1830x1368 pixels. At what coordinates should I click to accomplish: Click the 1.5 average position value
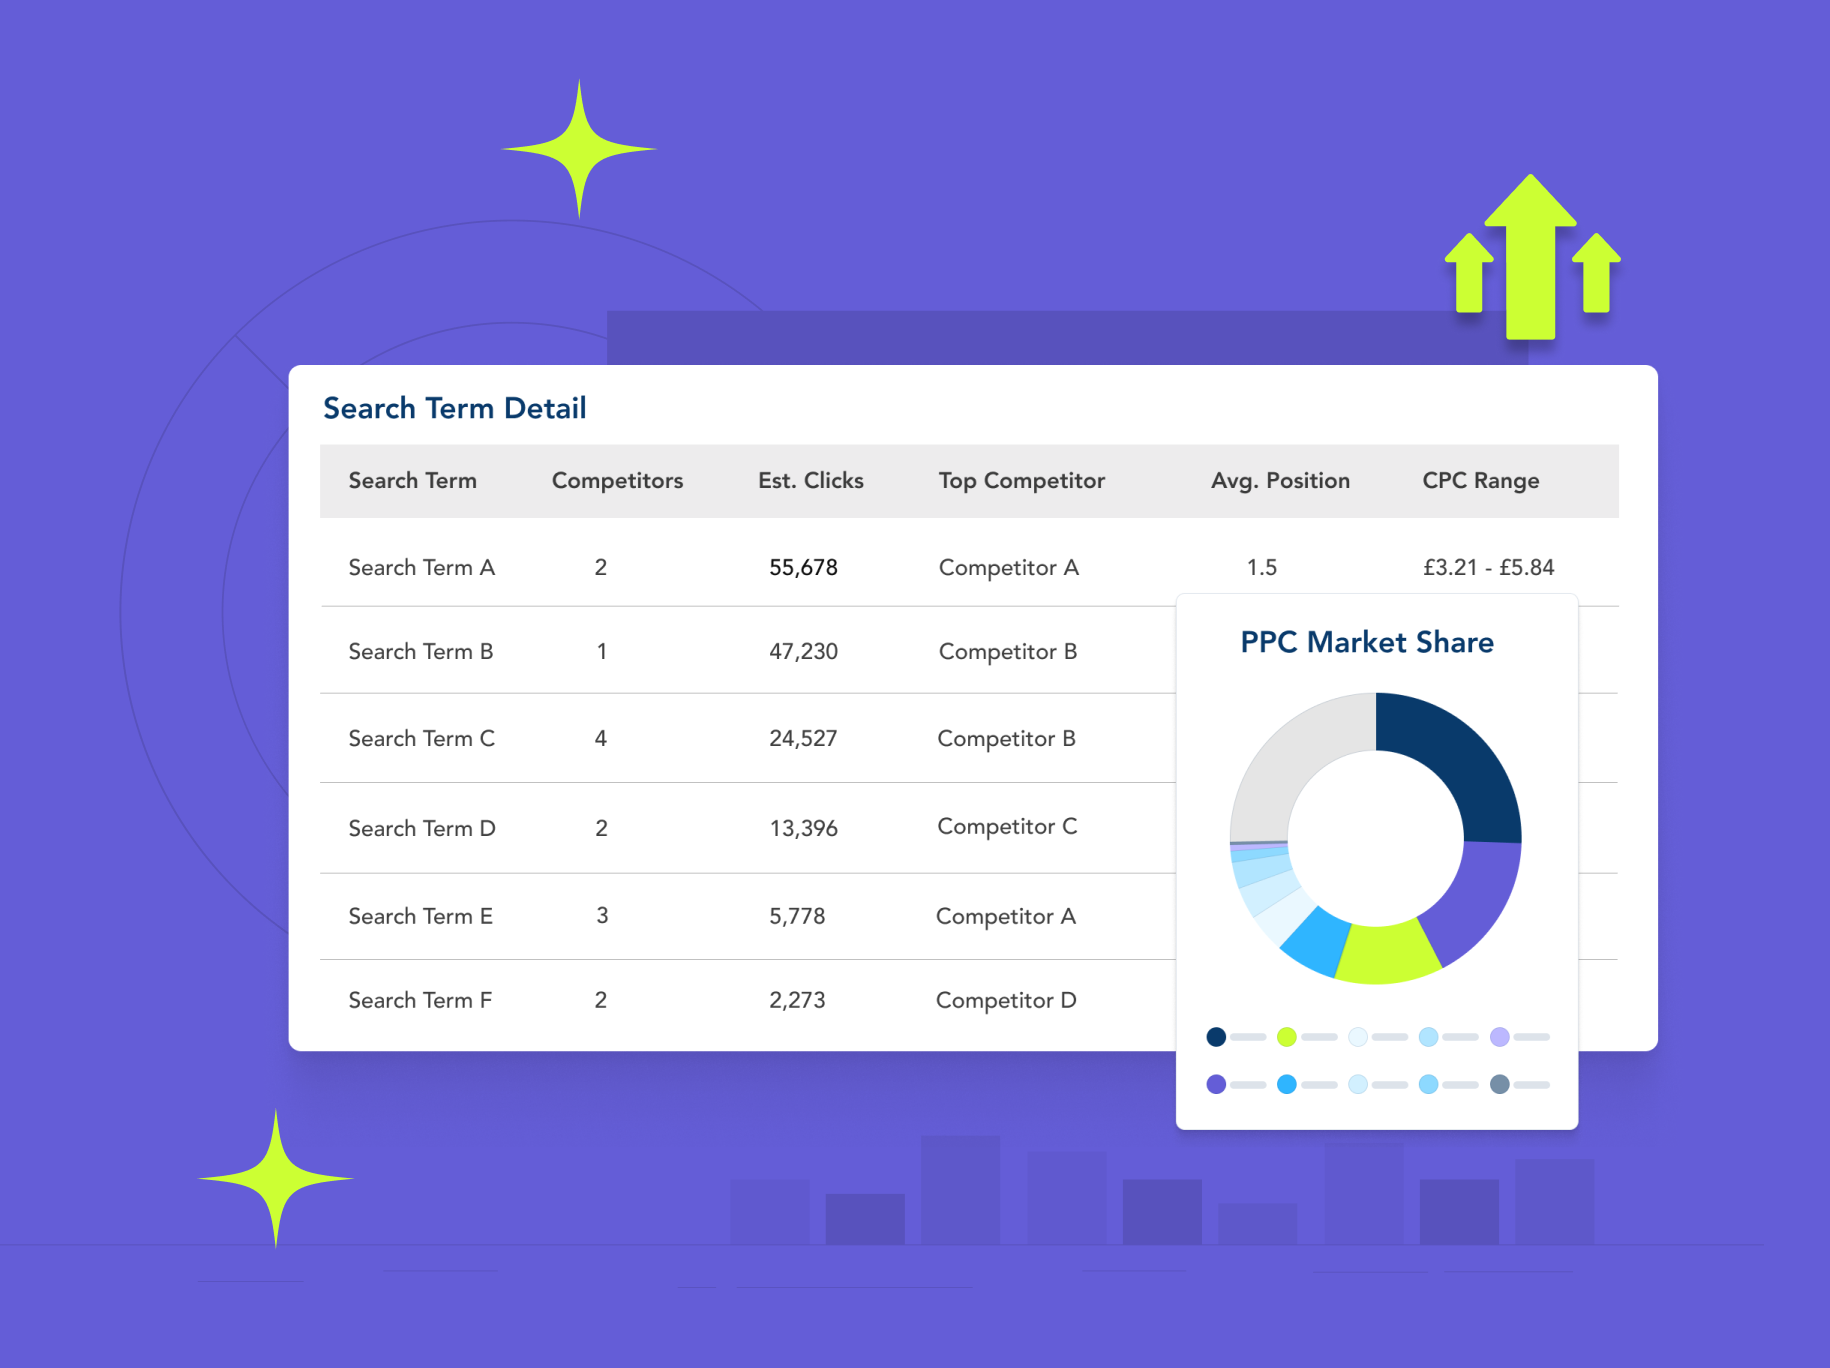[x=1261, y=568]
